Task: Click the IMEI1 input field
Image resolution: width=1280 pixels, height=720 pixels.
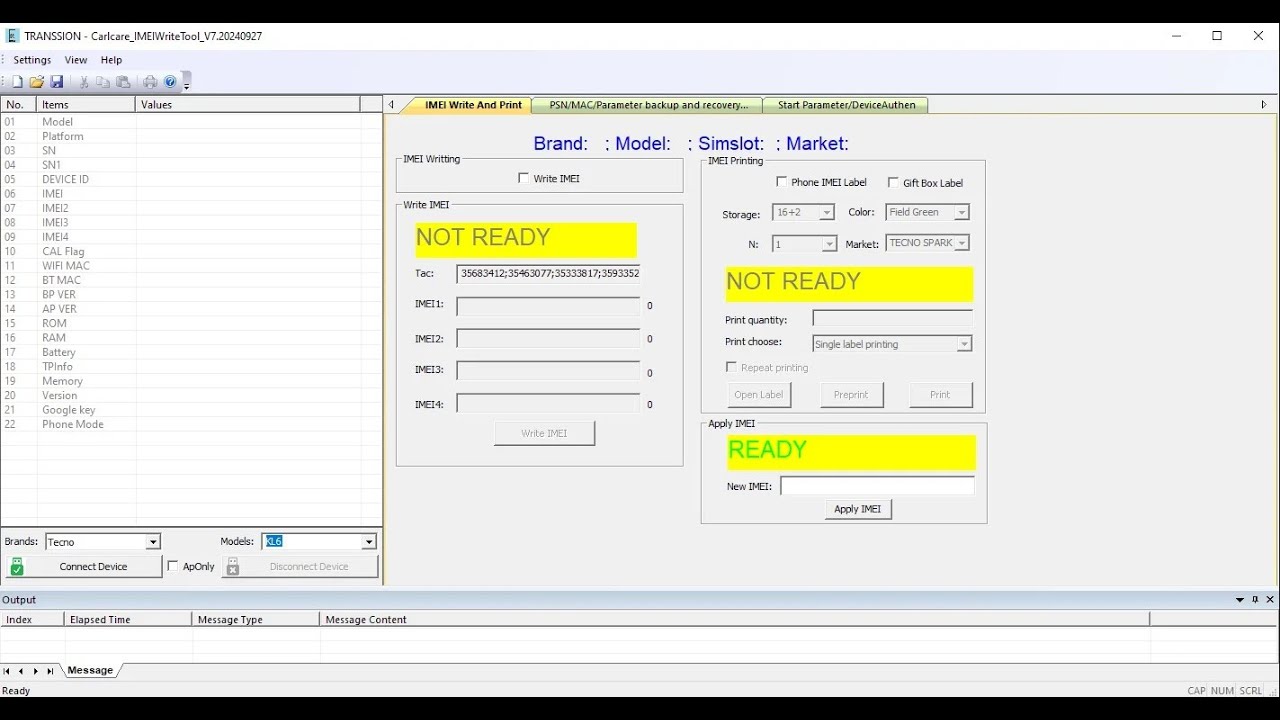Action: click(x=548, y=306)
